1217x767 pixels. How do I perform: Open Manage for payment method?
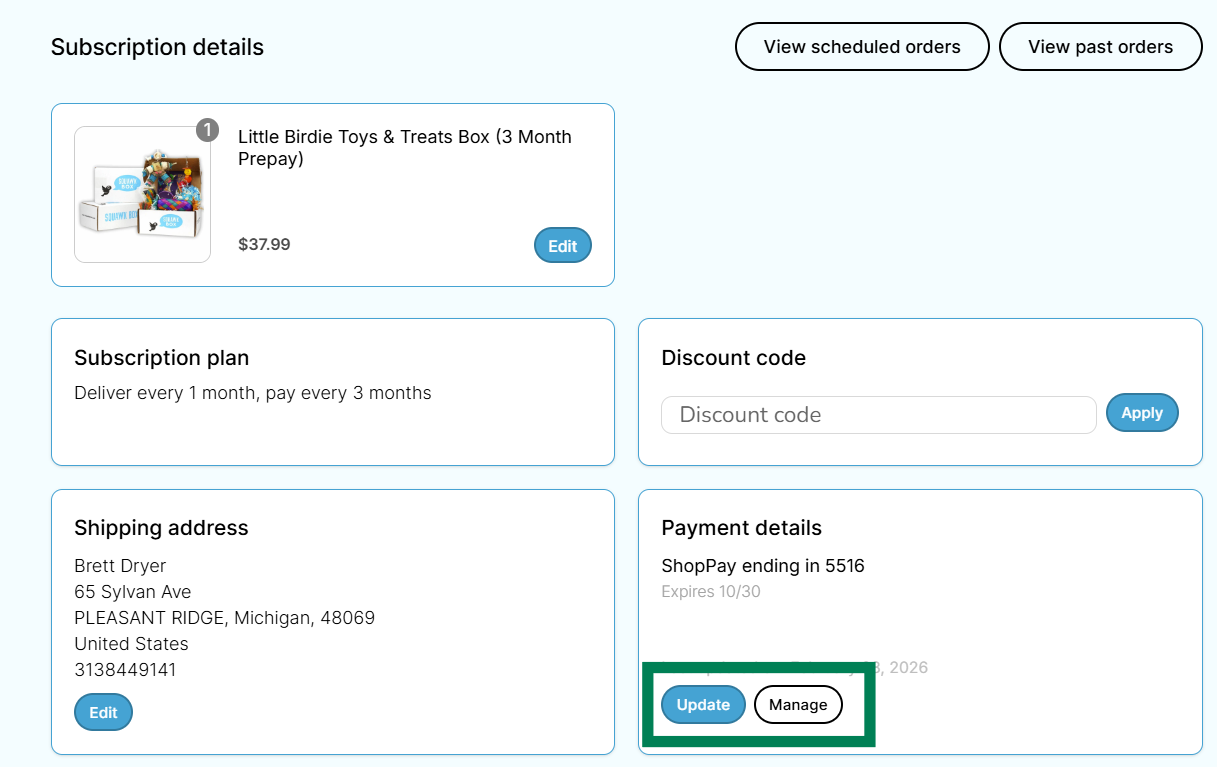[798, 705]
